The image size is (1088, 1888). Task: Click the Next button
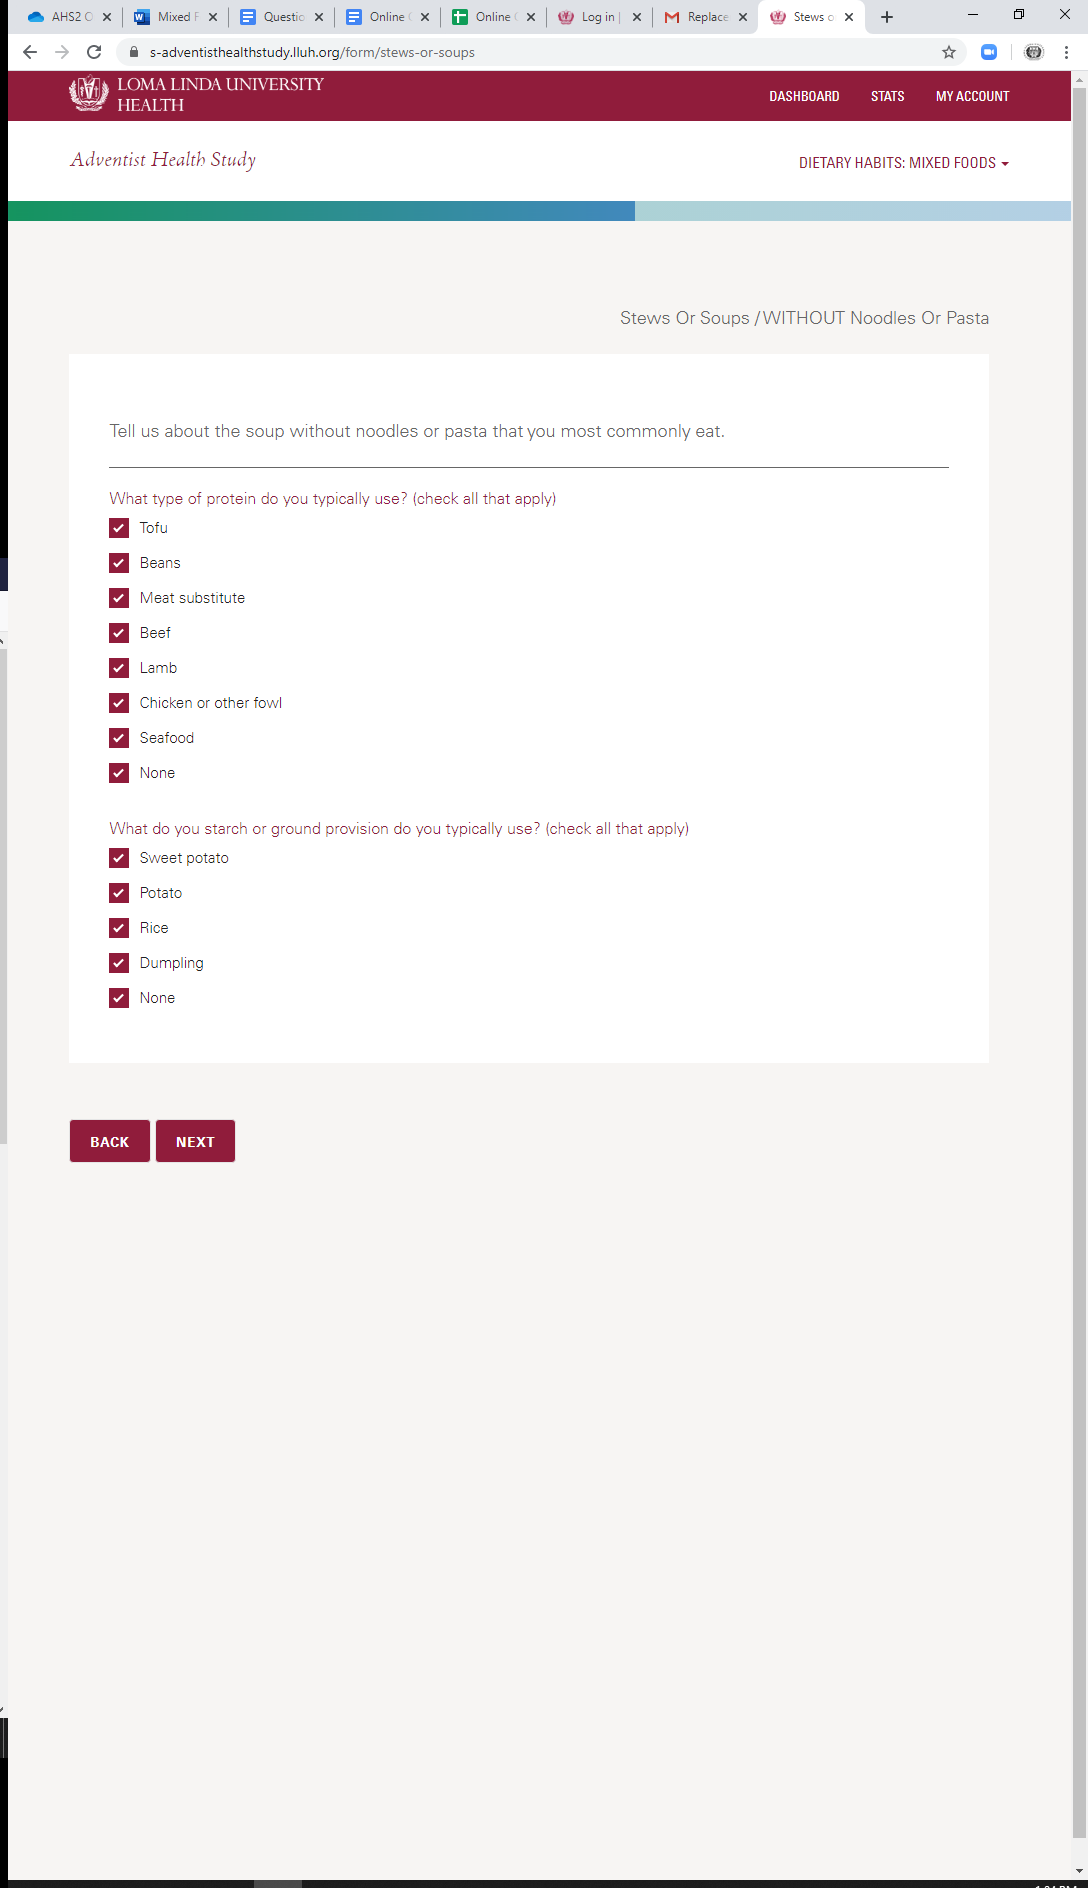coord(195,1141)
